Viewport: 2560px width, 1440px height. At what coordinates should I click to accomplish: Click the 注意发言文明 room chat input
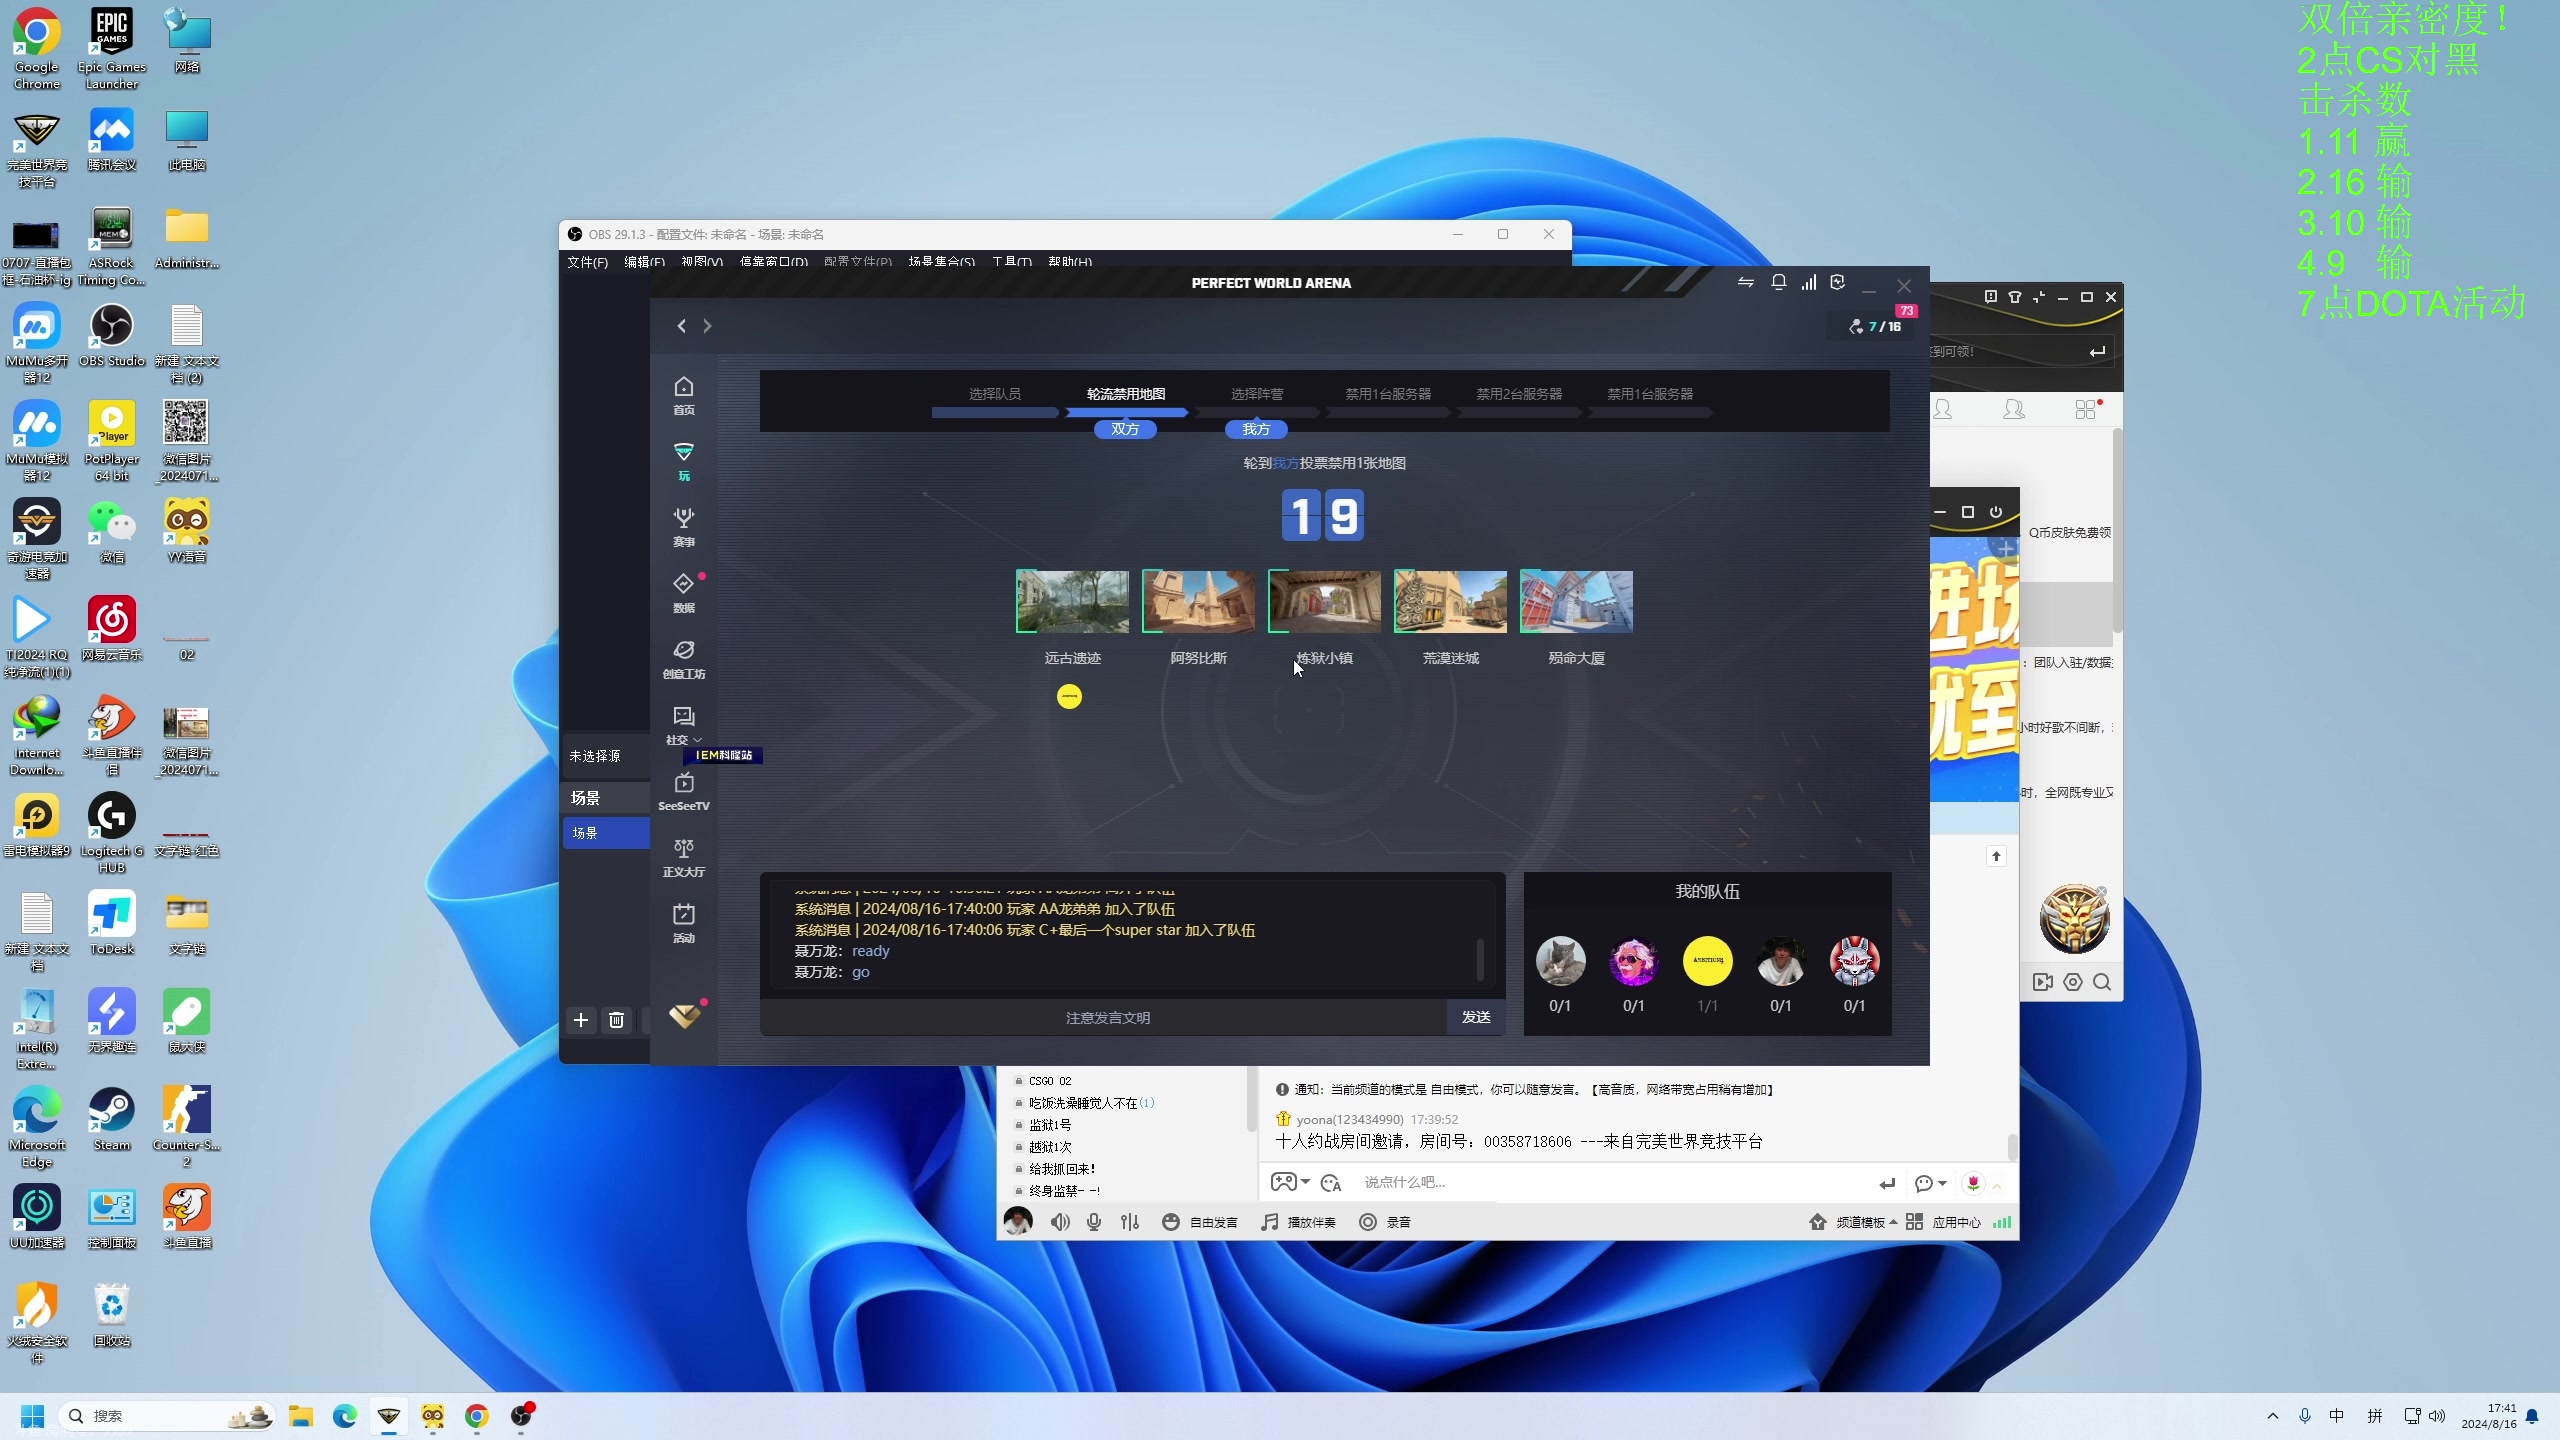click(x=1104, y=1017)
